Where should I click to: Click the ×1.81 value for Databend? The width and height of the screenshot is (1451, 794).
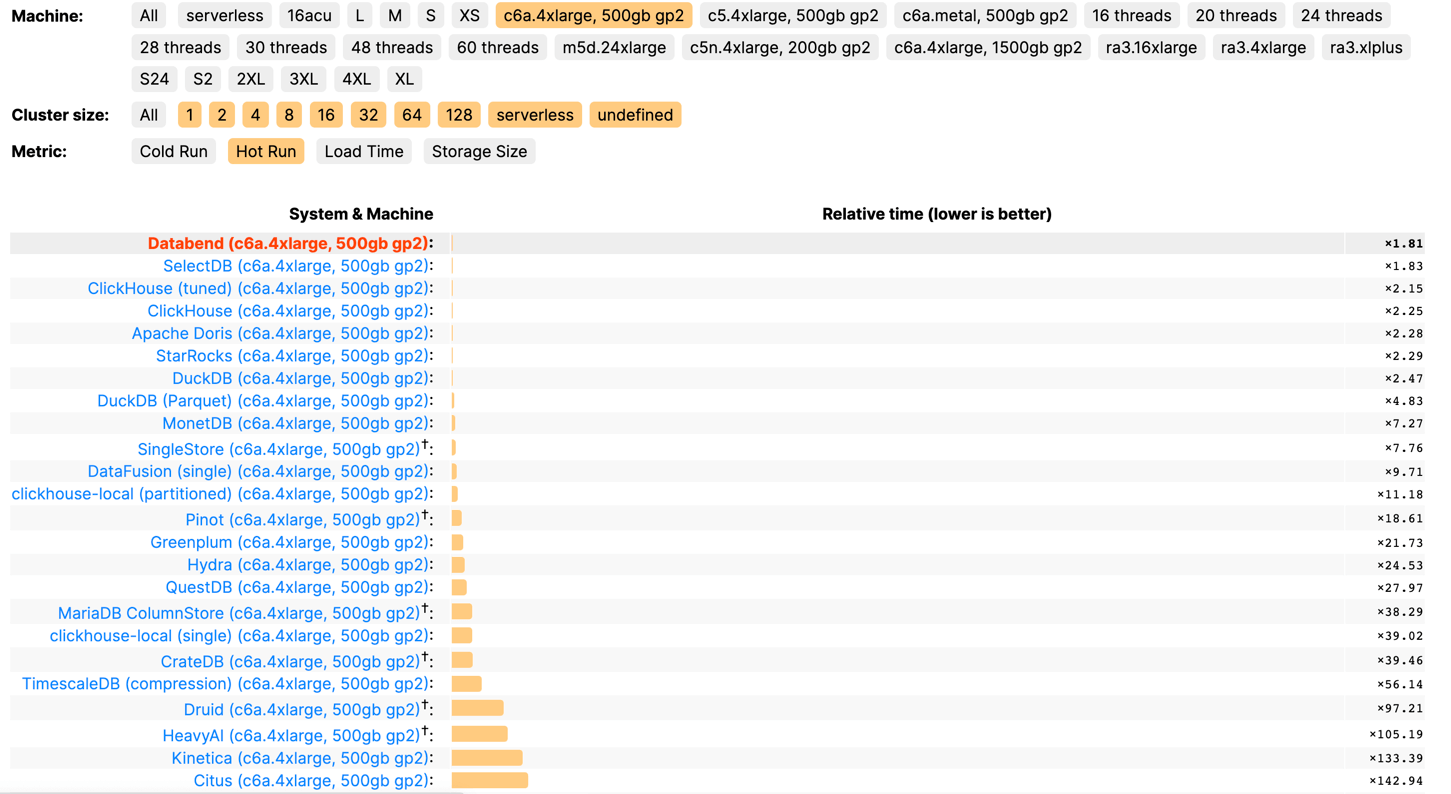click(1404, 243)
